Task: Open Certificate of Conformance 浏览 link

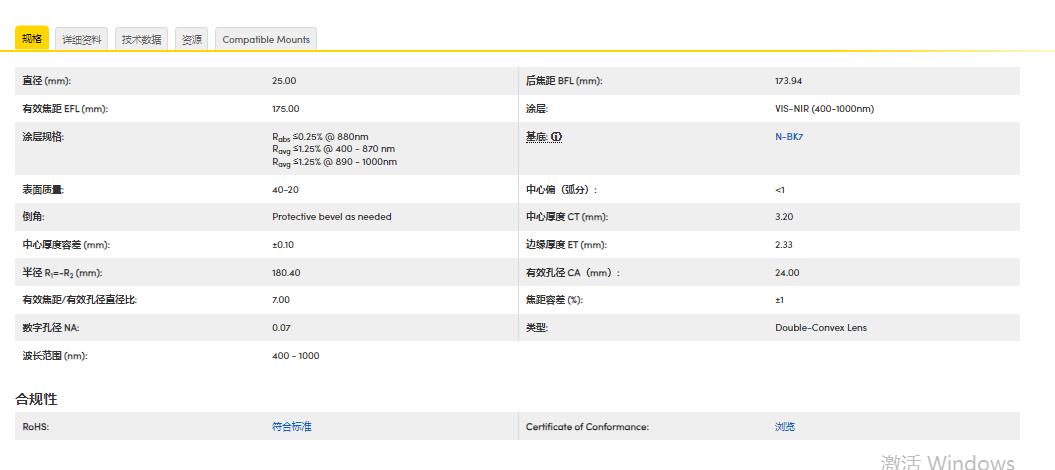Action: (x=785, y=427)
